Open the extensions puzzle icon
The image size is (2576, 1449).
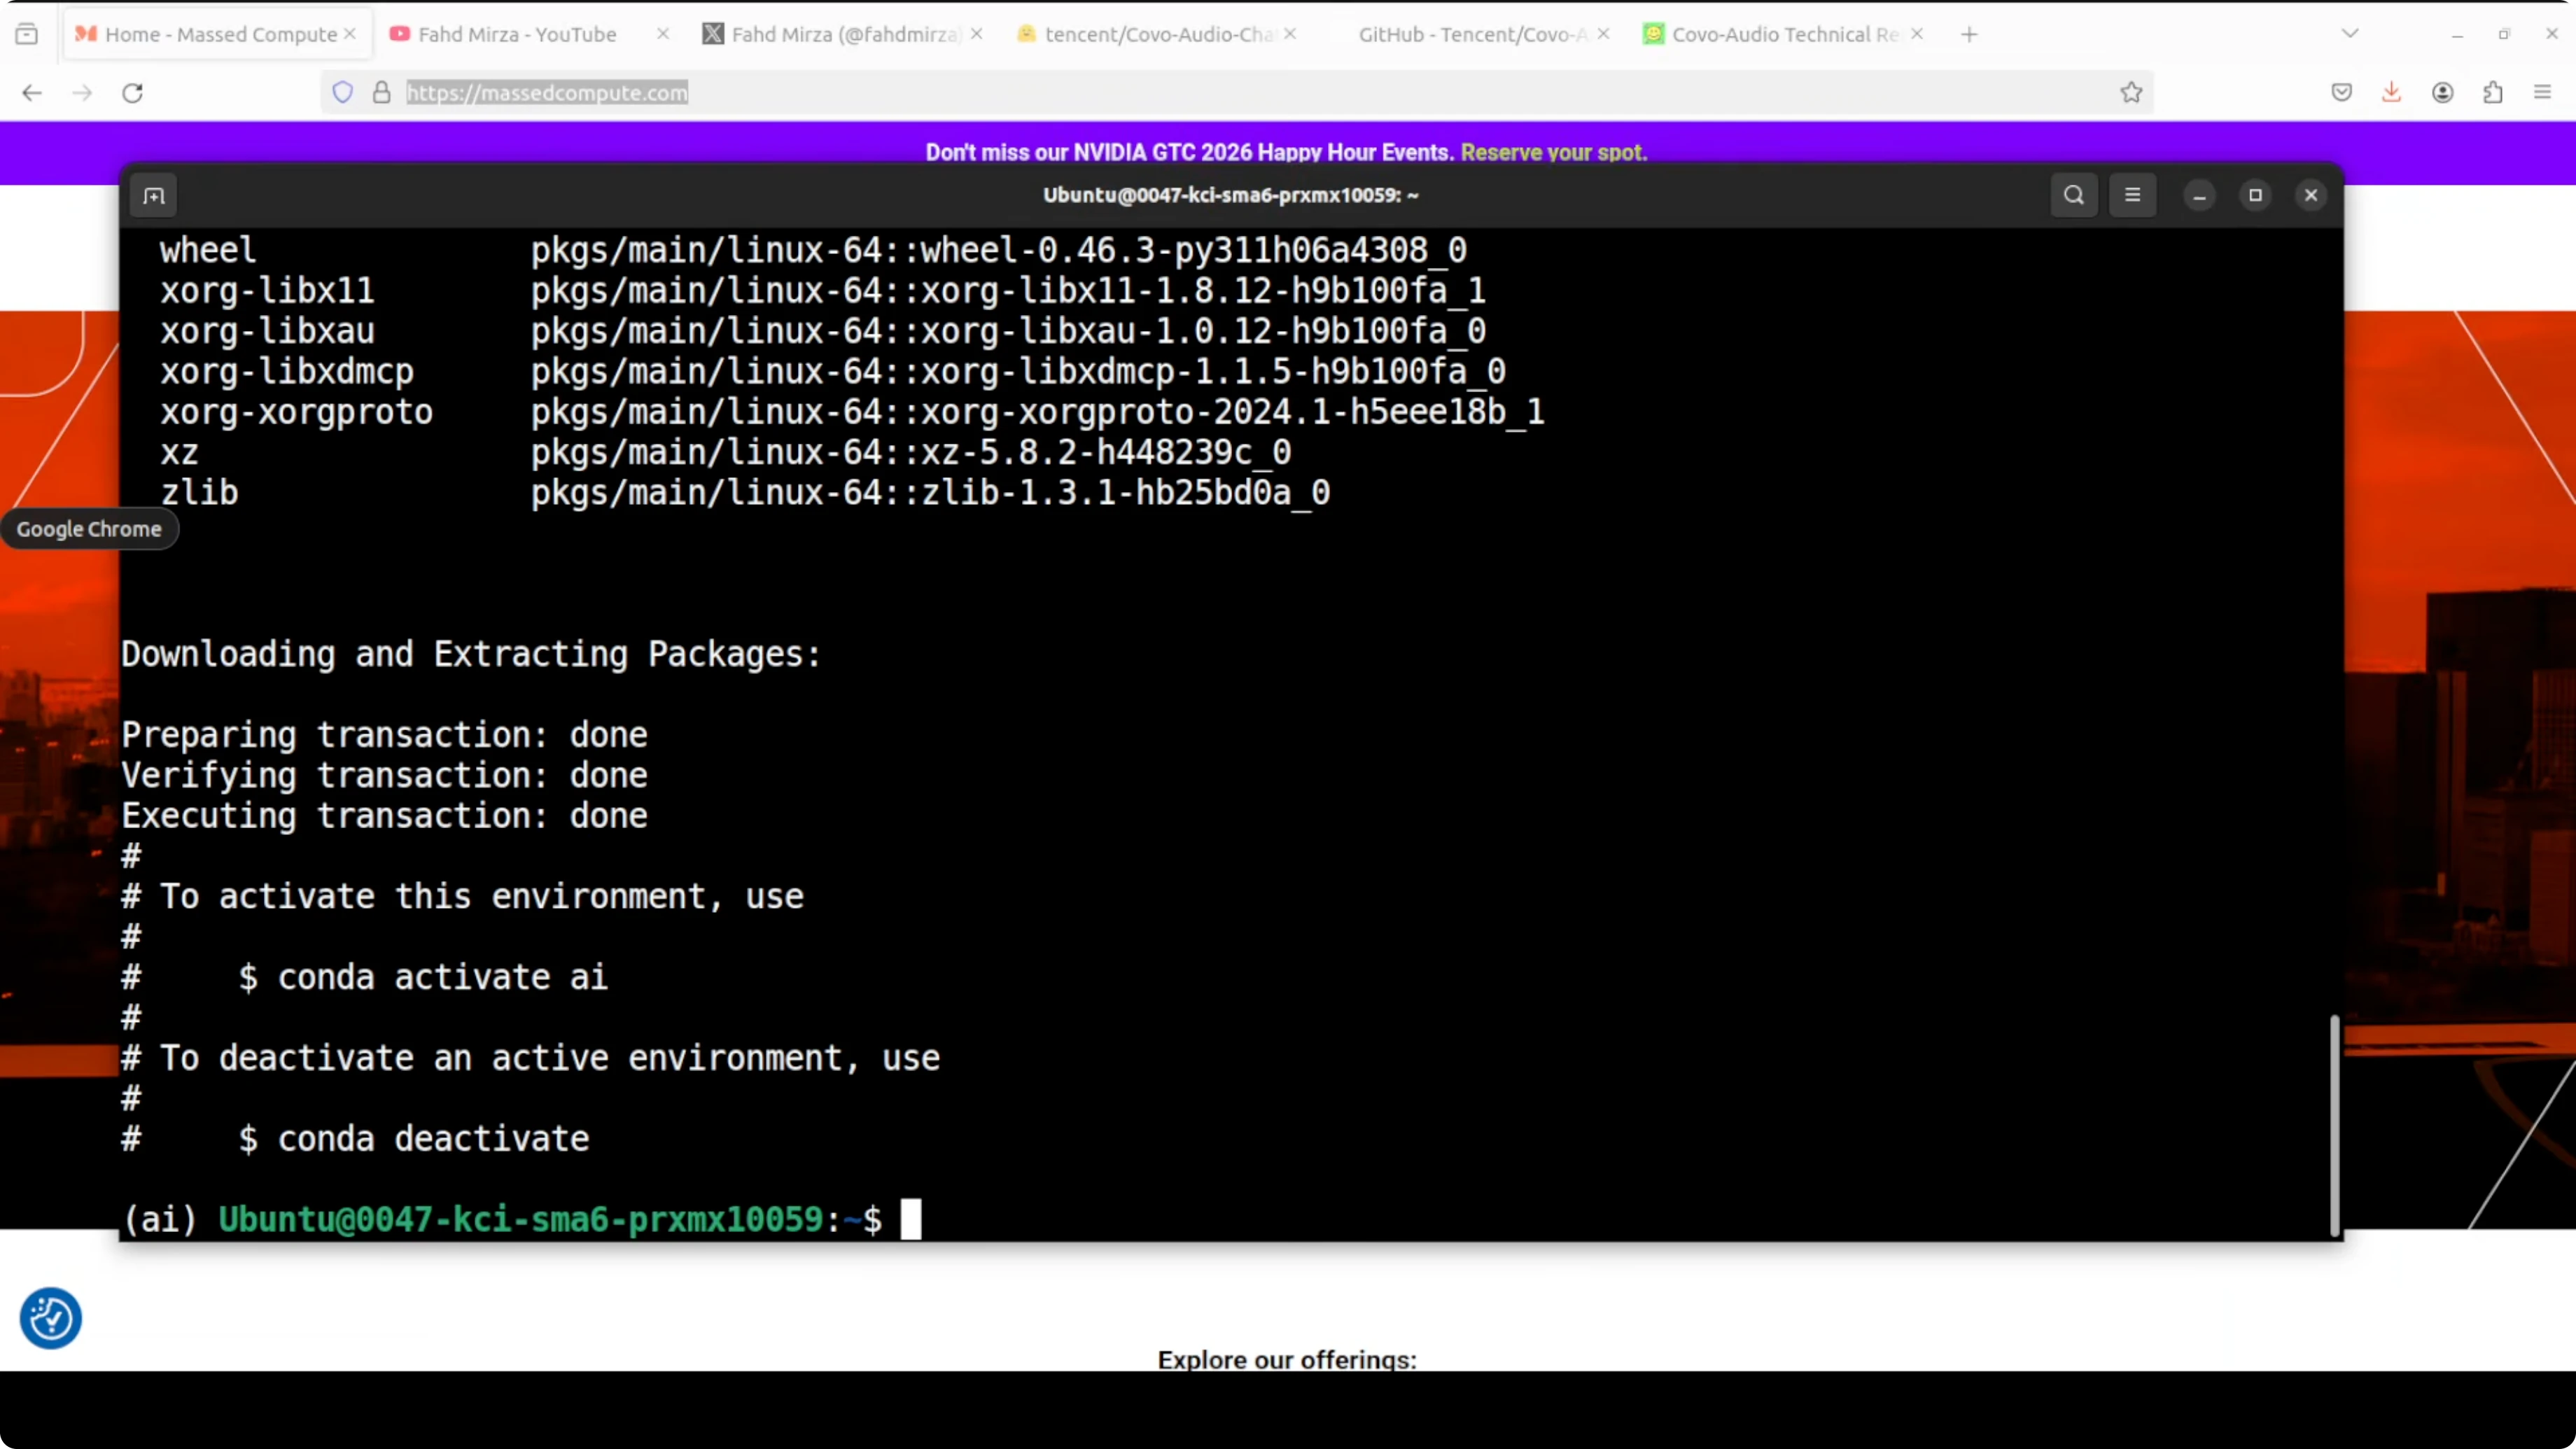[x=2493, y=93]
